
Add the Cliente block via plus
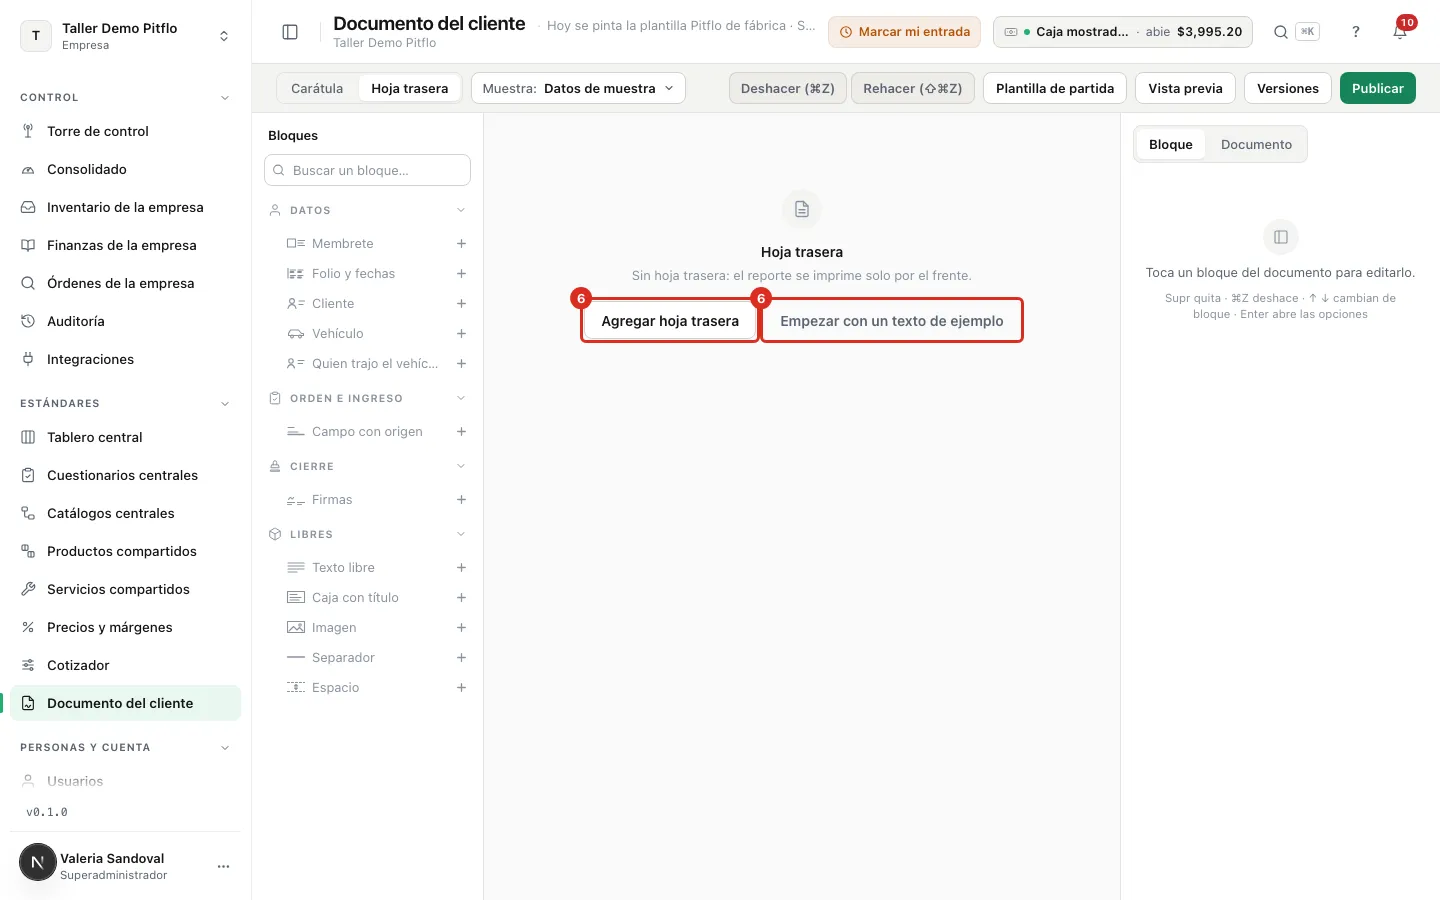(x=461, y=304)
